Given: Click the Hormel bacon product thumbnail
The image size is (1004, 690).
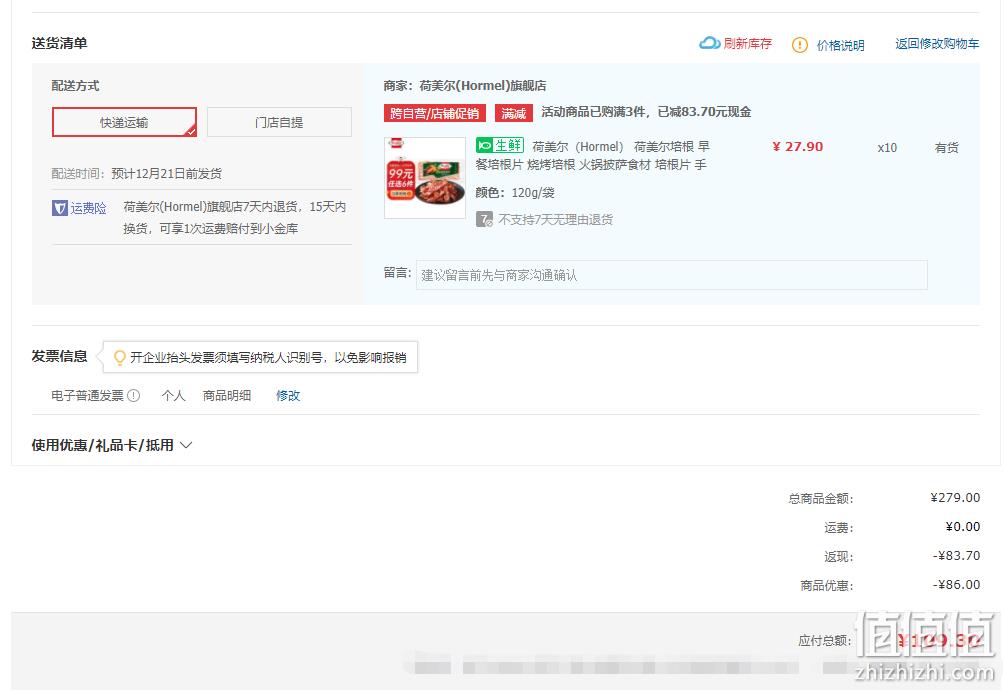Looking at the screenshot, I should point(425,178).
